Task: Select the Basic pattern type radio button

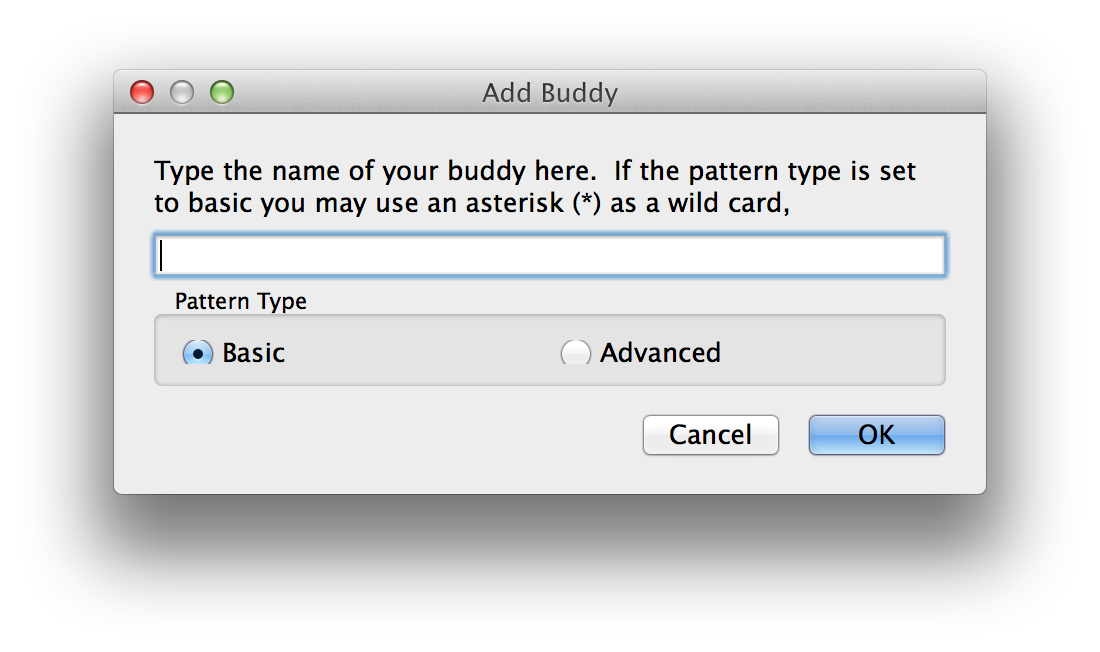Action: (x=198, y=353)
